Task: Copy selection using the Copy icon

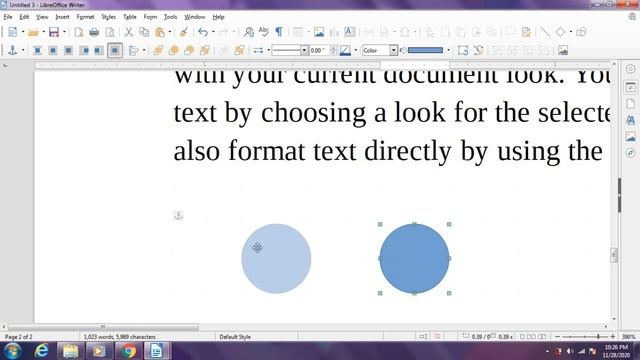Action: pos(144,32)
